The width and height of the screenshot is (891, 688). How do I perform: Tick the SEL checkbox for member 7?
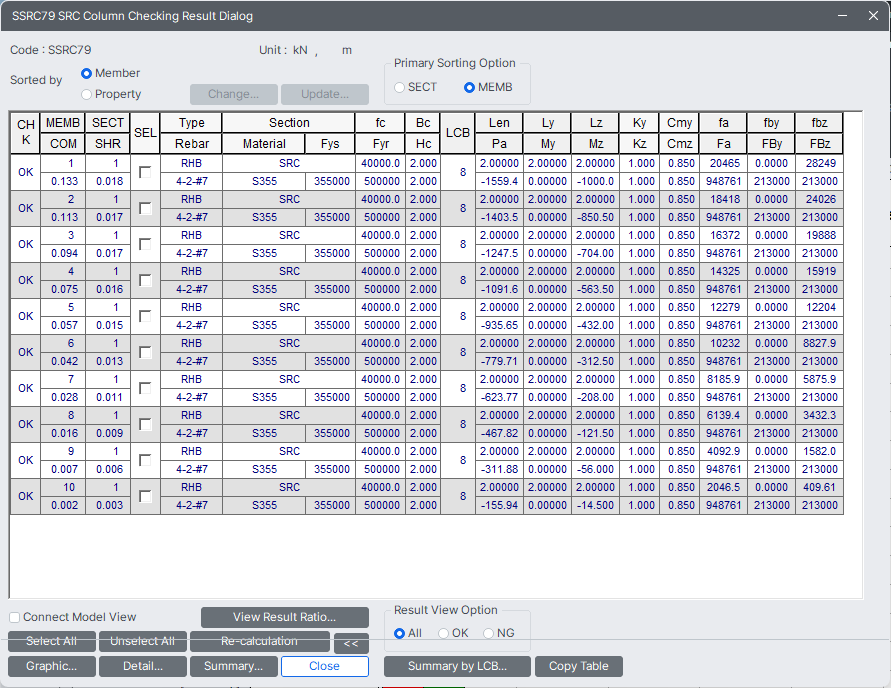pos(145,388)
